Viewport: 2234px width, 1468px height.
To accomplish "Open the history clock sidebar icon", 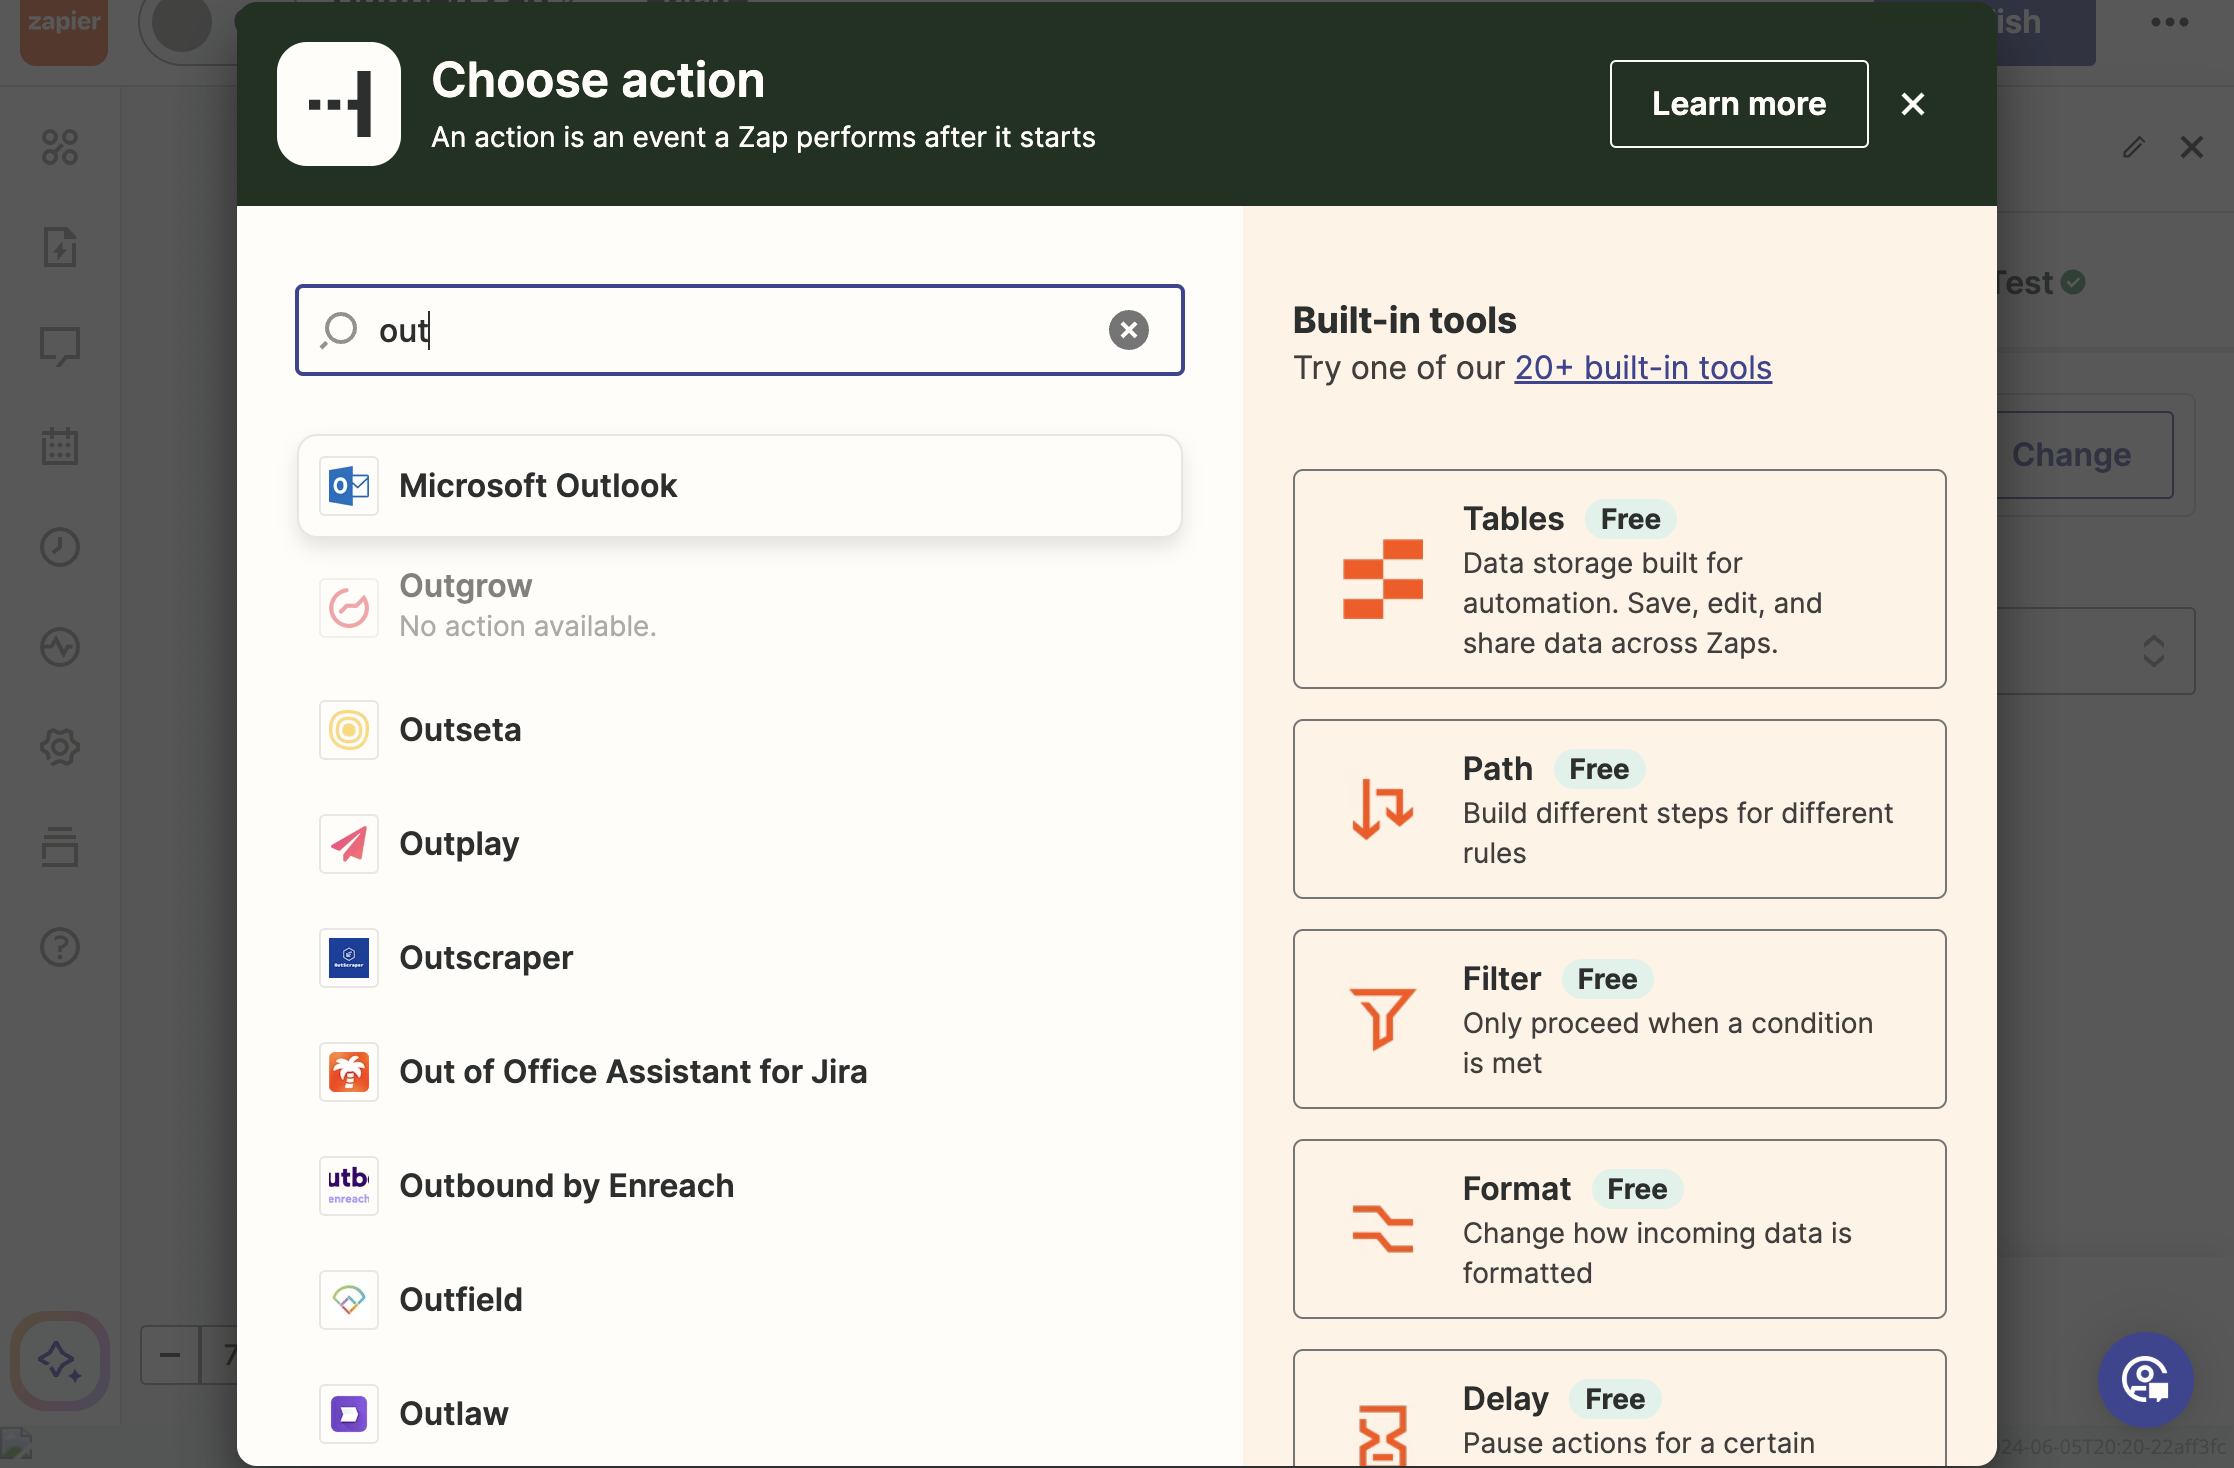I will 60,547.
